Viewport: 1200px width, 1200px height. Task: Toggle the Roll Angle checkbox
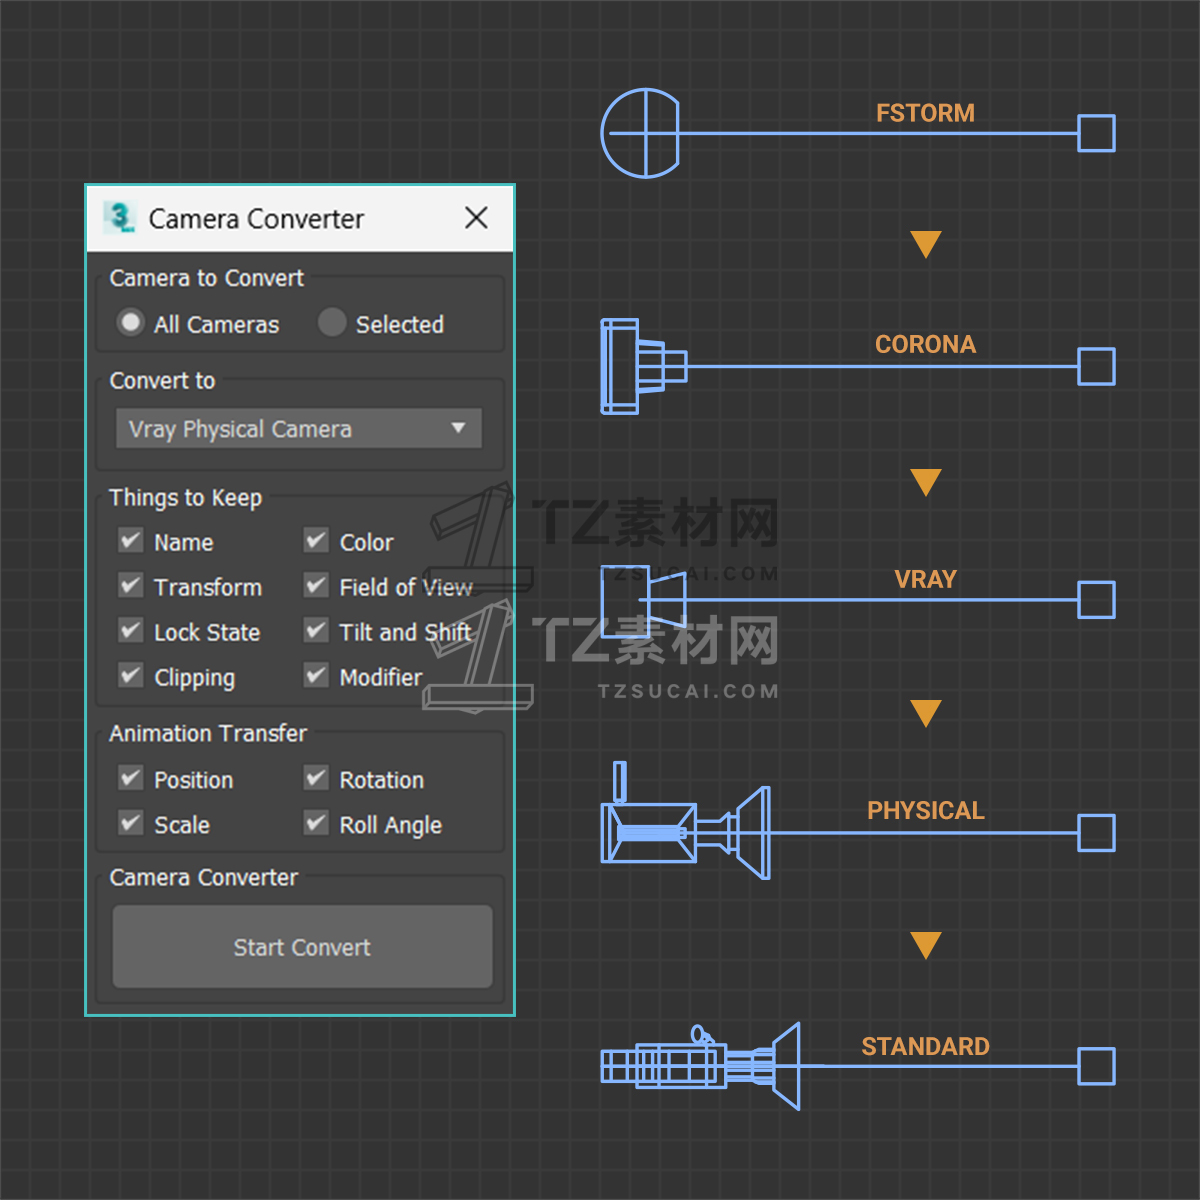coord(316,823)
